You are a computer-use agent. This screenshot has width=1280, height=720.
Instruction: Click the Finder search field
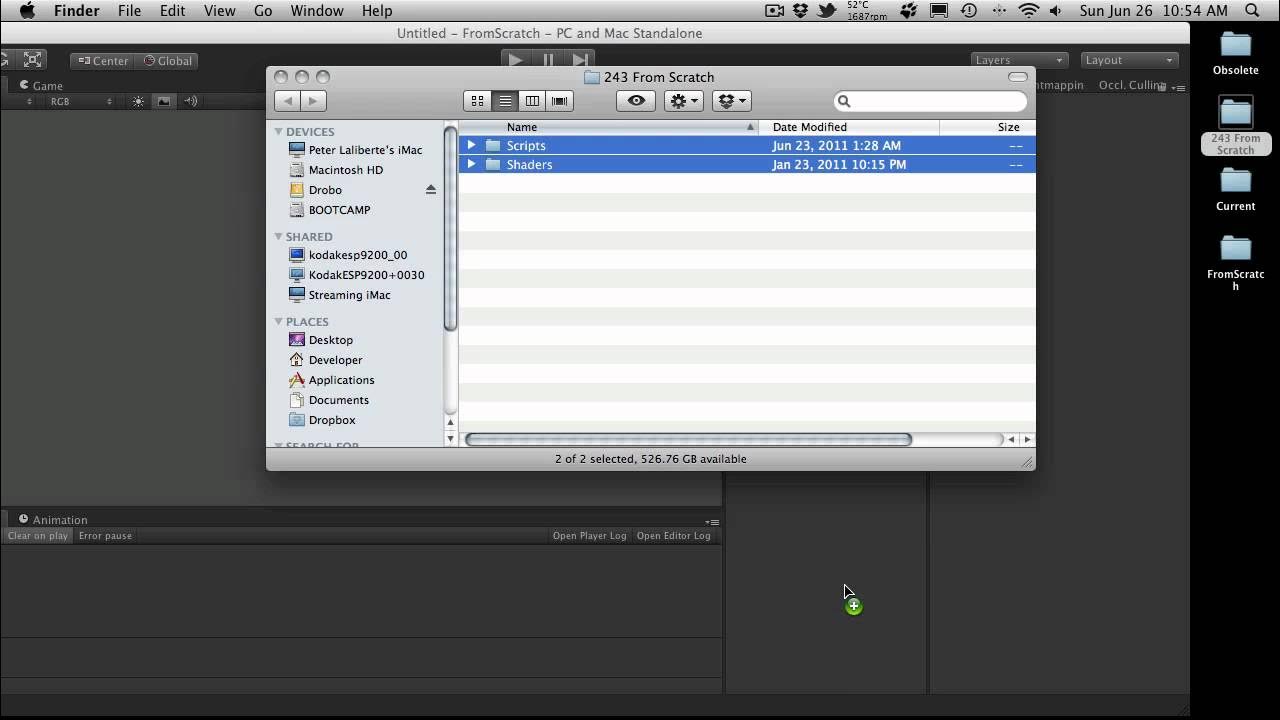click(x=930, y=100)
